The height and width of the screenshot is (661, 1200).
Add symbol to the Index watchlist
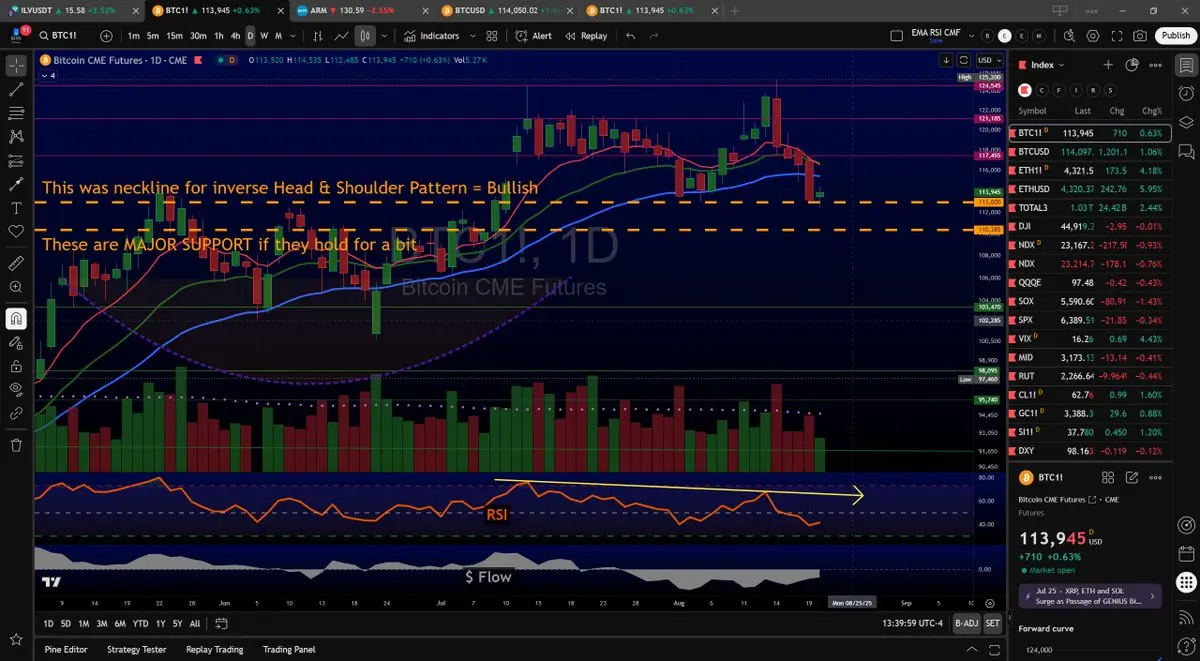1108,65
